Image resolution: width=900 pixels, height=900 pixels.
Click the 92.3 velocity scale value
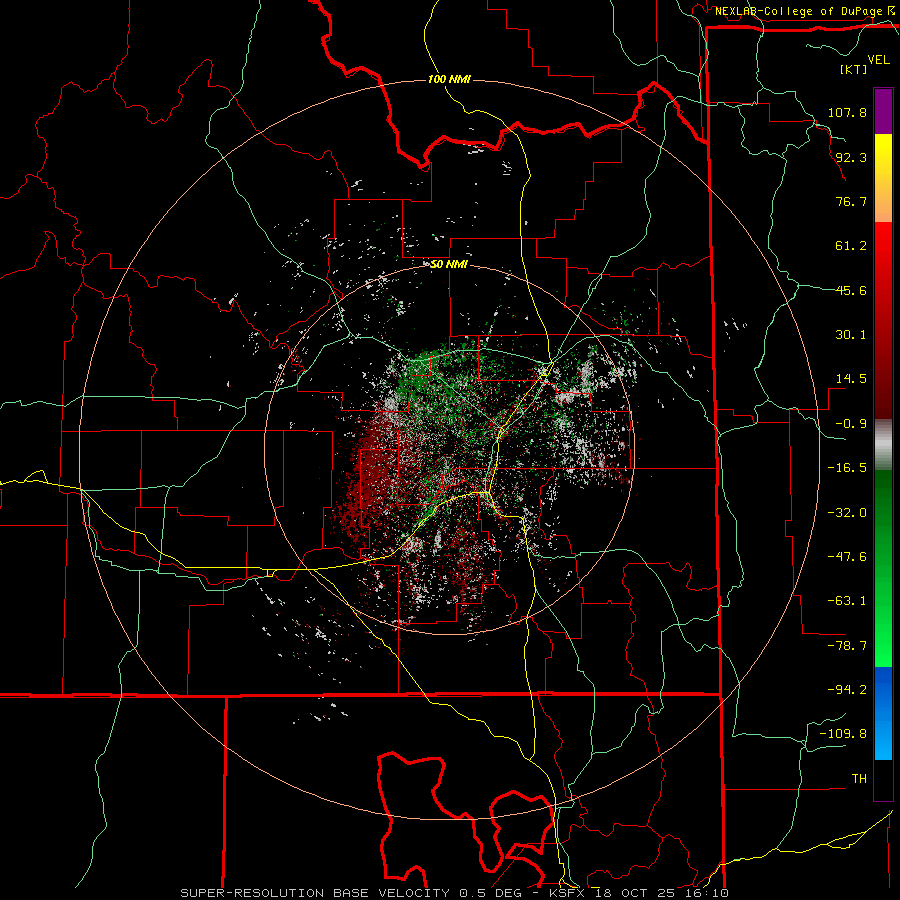coord(851,157)
